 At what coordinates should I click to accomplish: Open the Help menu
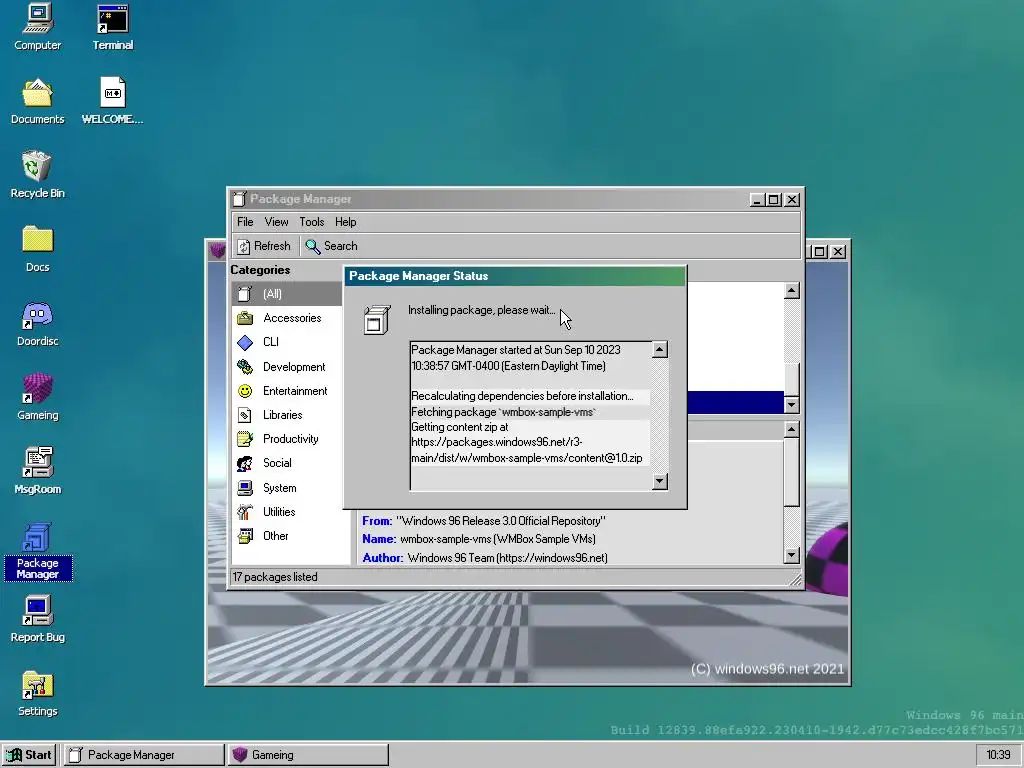pos(345,222)
